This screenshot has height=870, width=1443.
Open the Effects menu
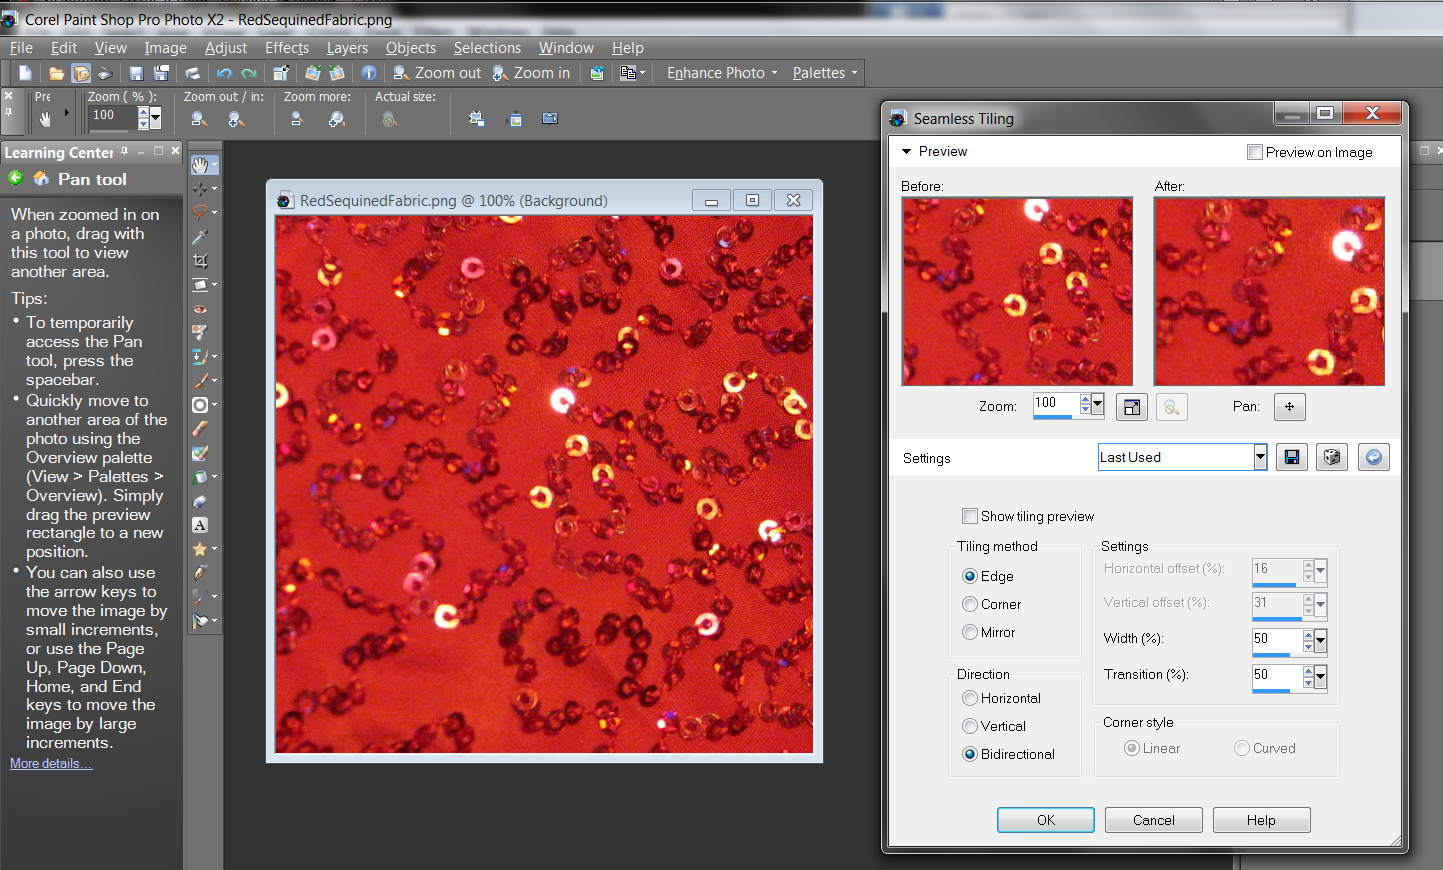[x=287, y=48]
